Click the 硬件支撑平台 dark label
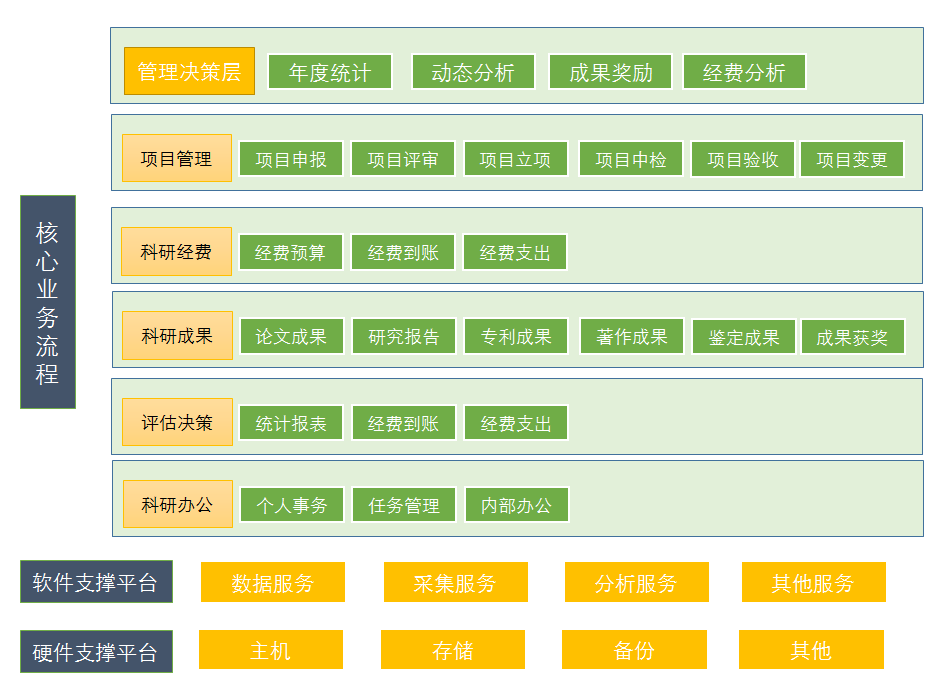 96,652
